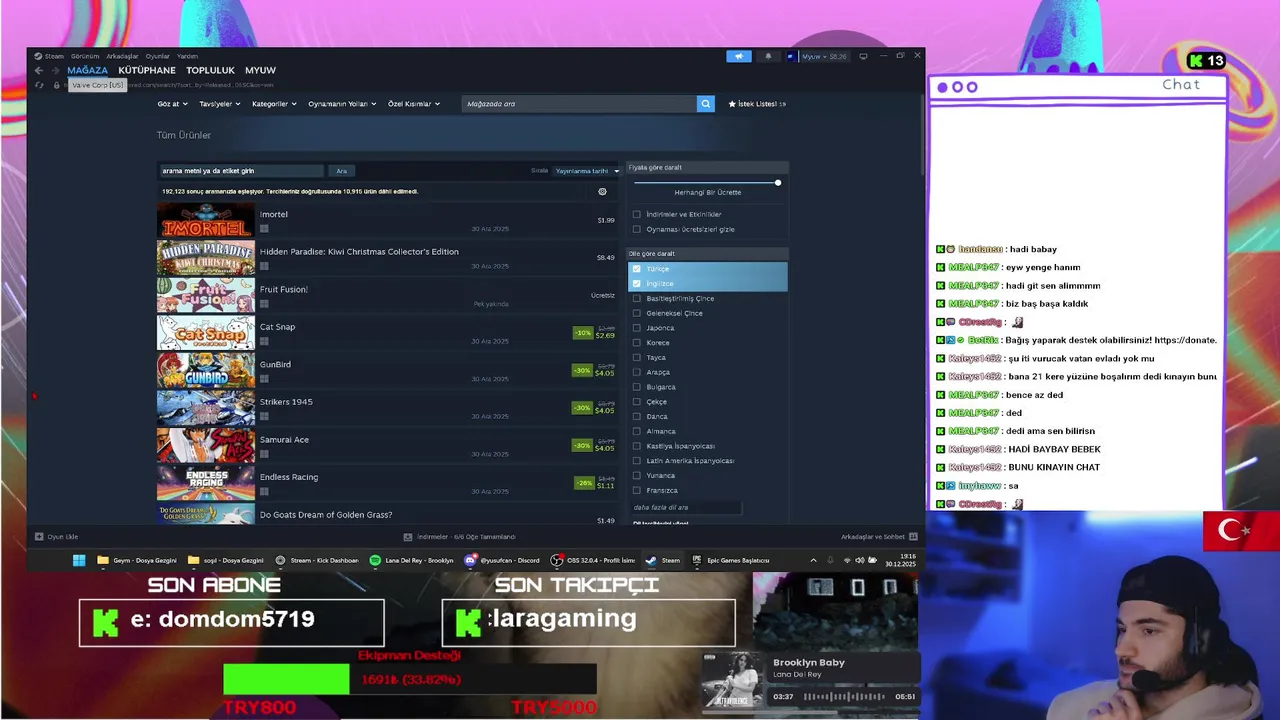Click the daha fazla dil ara field

click(687, 507)
